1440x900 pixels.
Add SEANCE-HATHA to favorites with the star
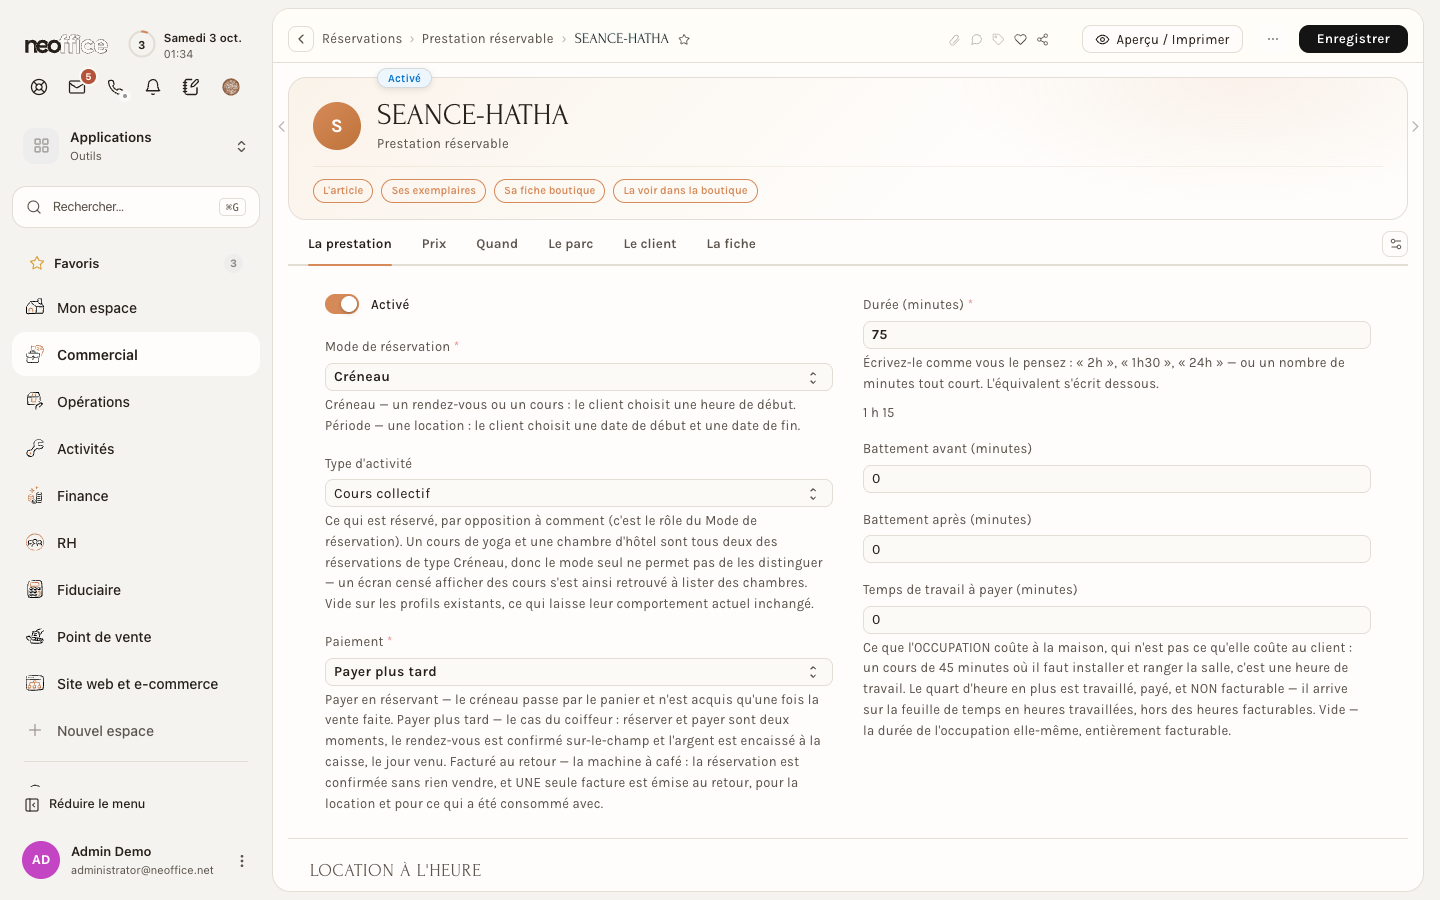click(x=684, y=39)
